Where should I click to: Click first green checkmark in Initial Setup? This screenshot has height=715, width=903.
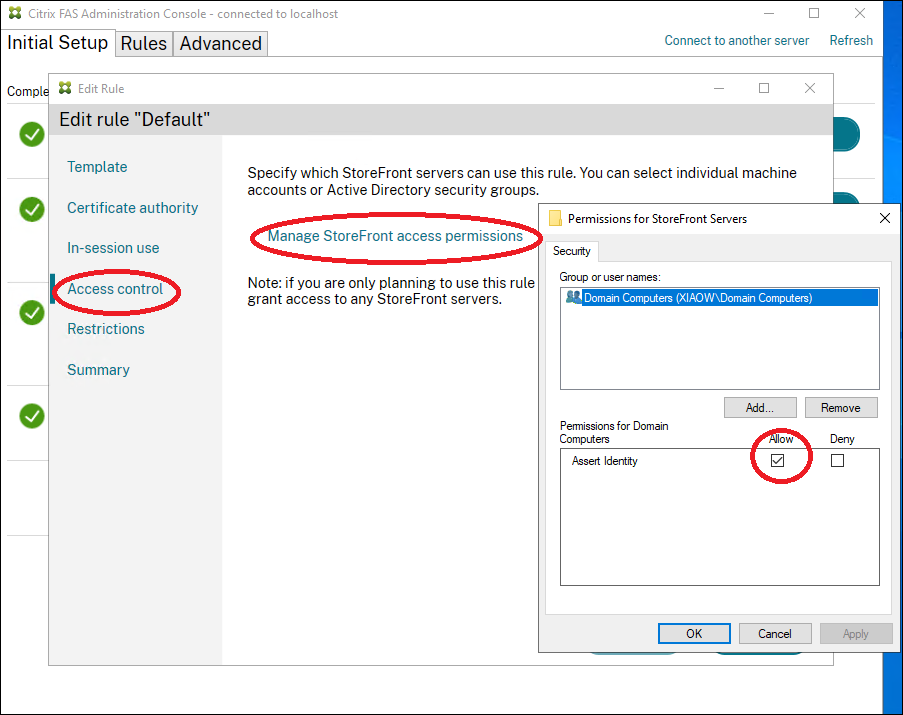tap(32, 135)
